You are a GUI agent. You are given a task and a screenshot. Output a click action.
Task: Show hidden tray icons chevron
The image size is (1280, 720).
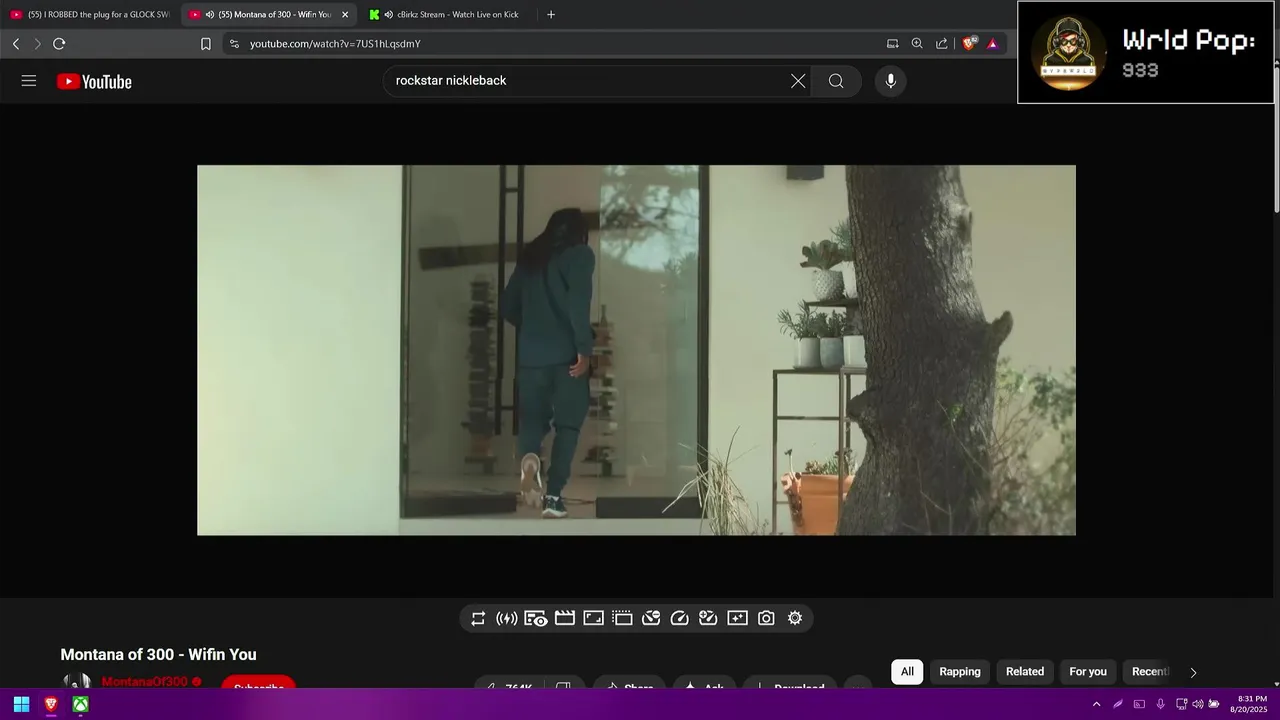coord(1096,704)
